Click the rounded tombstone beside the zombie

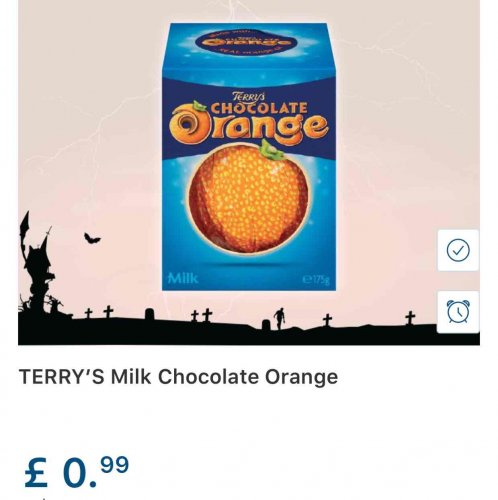[x=266, y=324]
